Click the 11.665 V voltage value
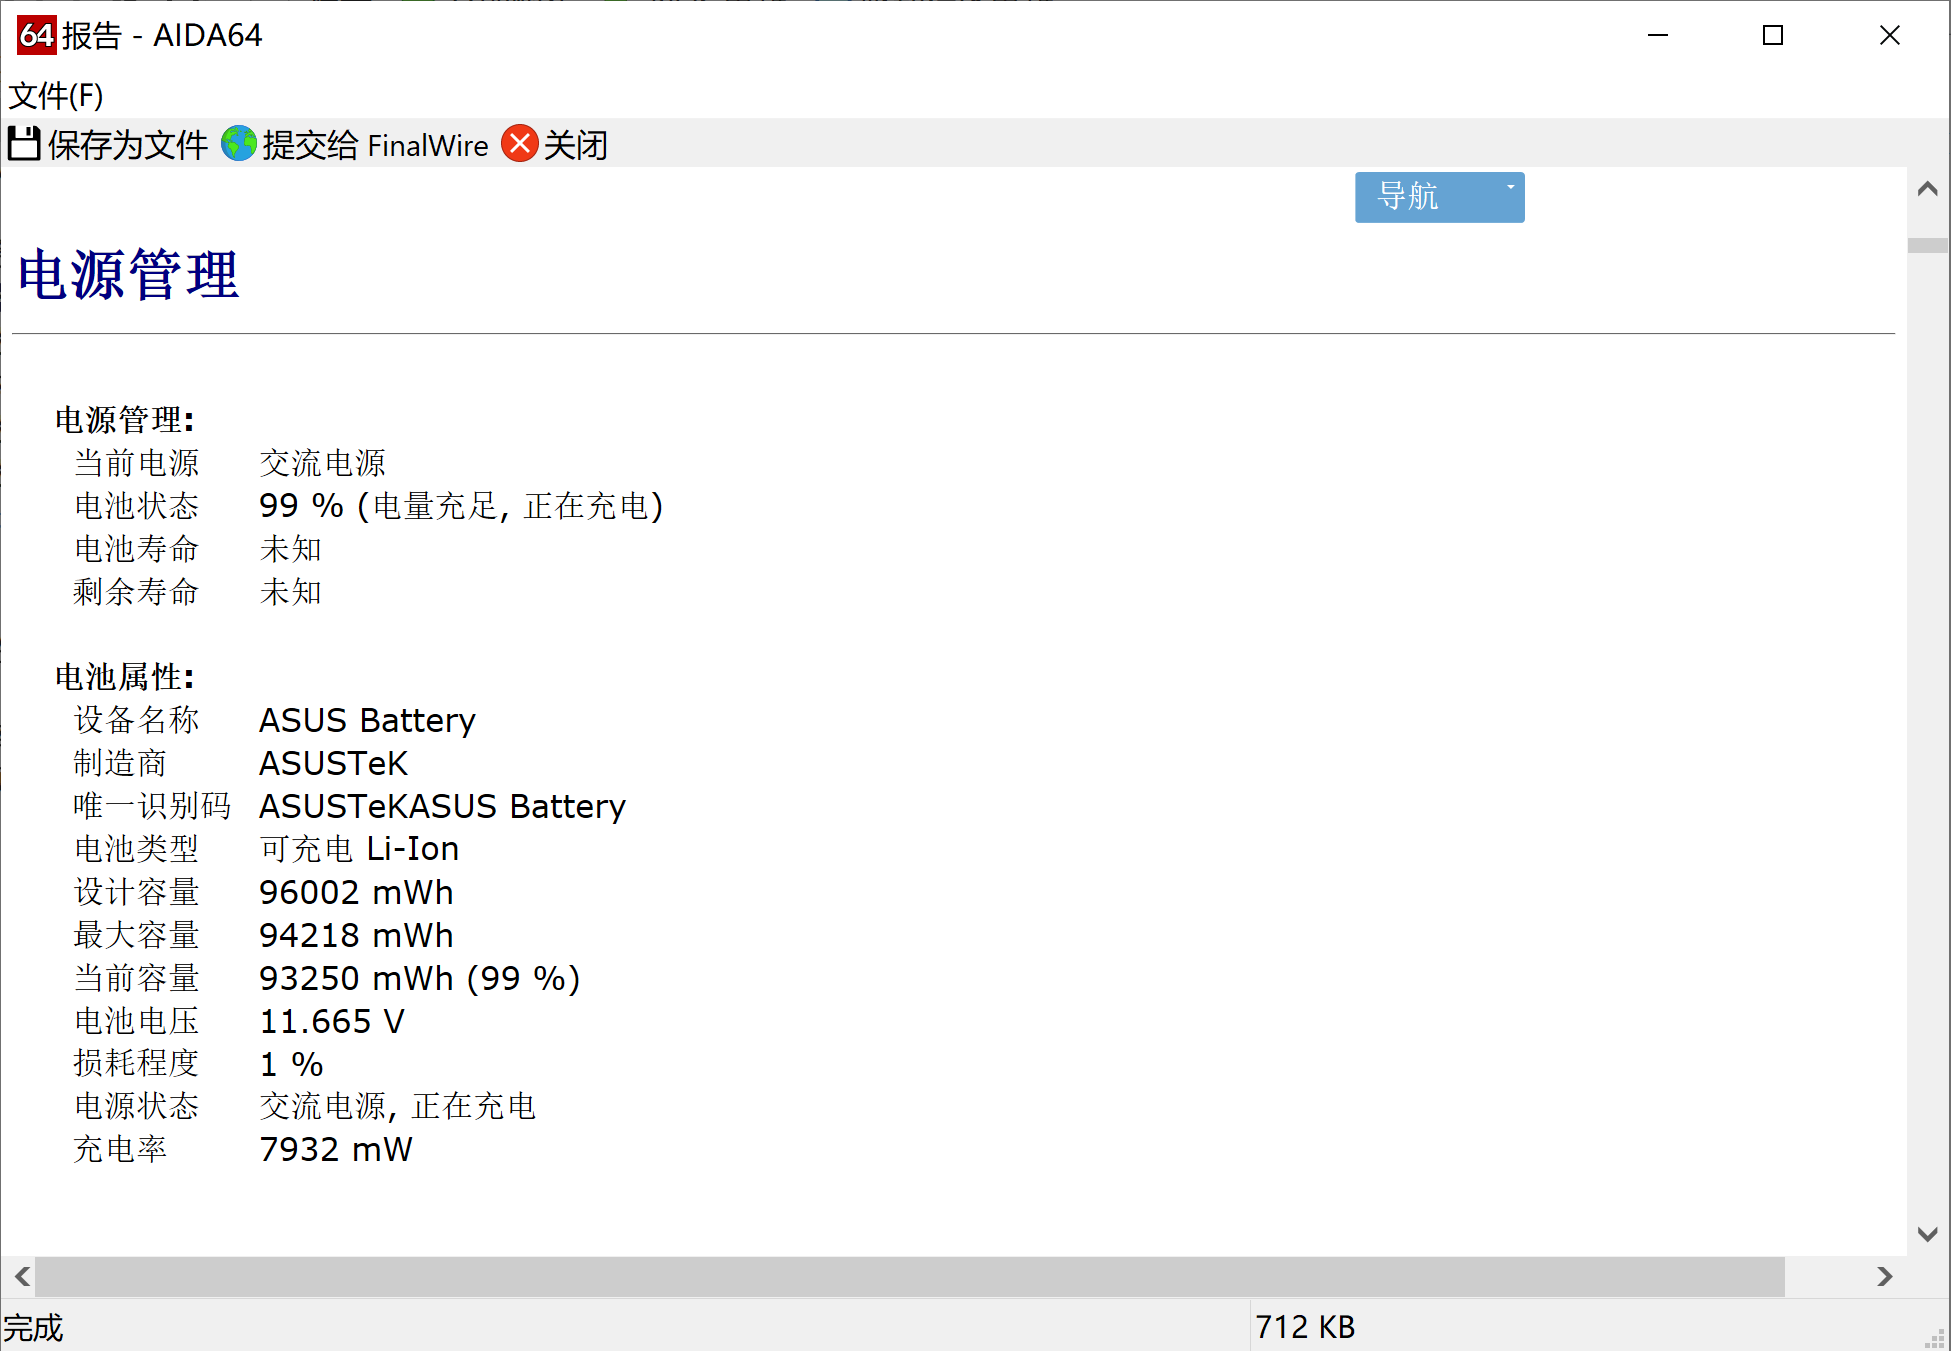 pos(333,1021)
